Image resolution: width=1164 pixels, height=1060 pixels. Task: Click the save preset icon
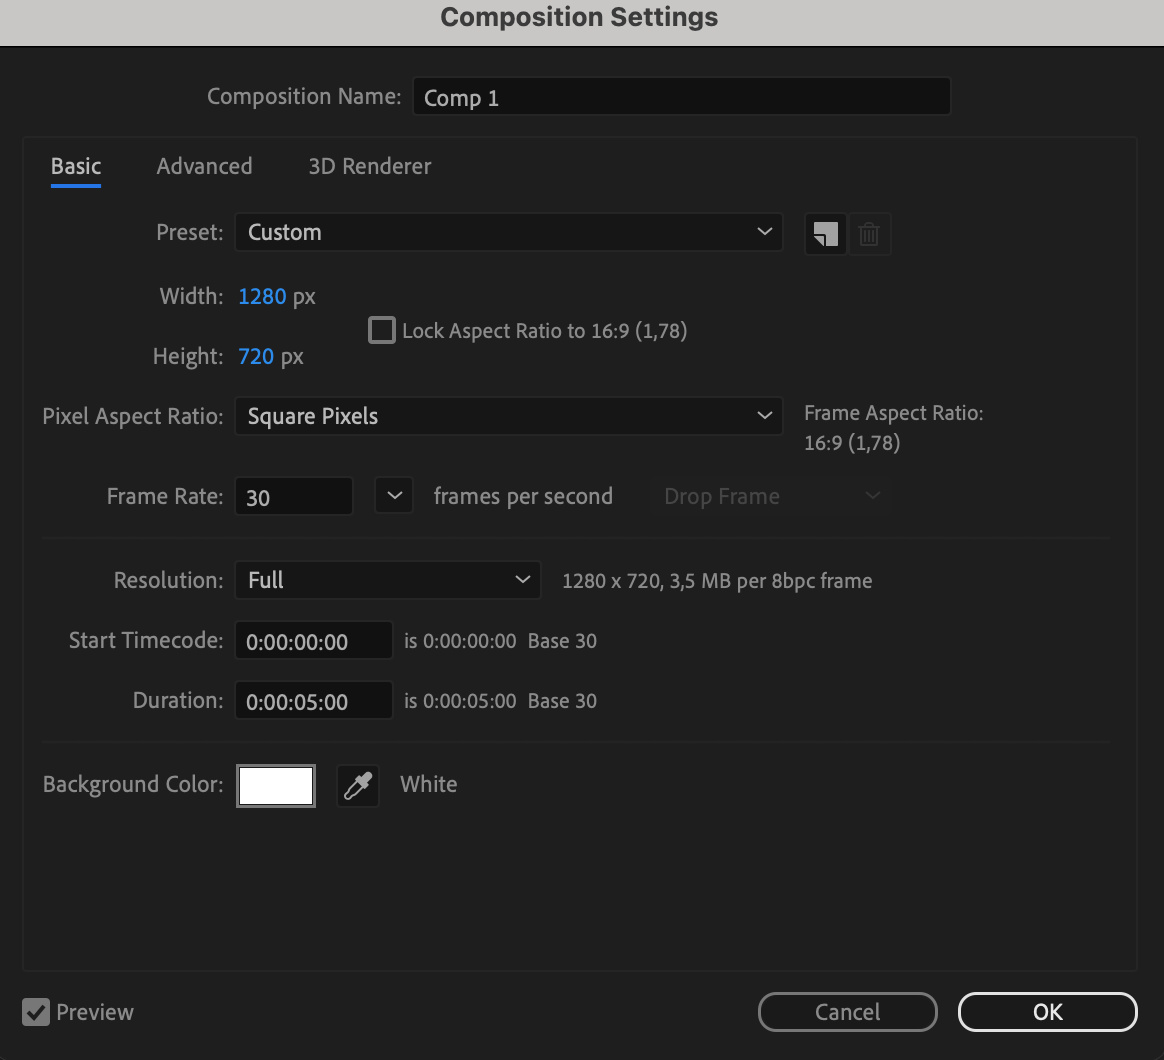(x=825, y=234)
